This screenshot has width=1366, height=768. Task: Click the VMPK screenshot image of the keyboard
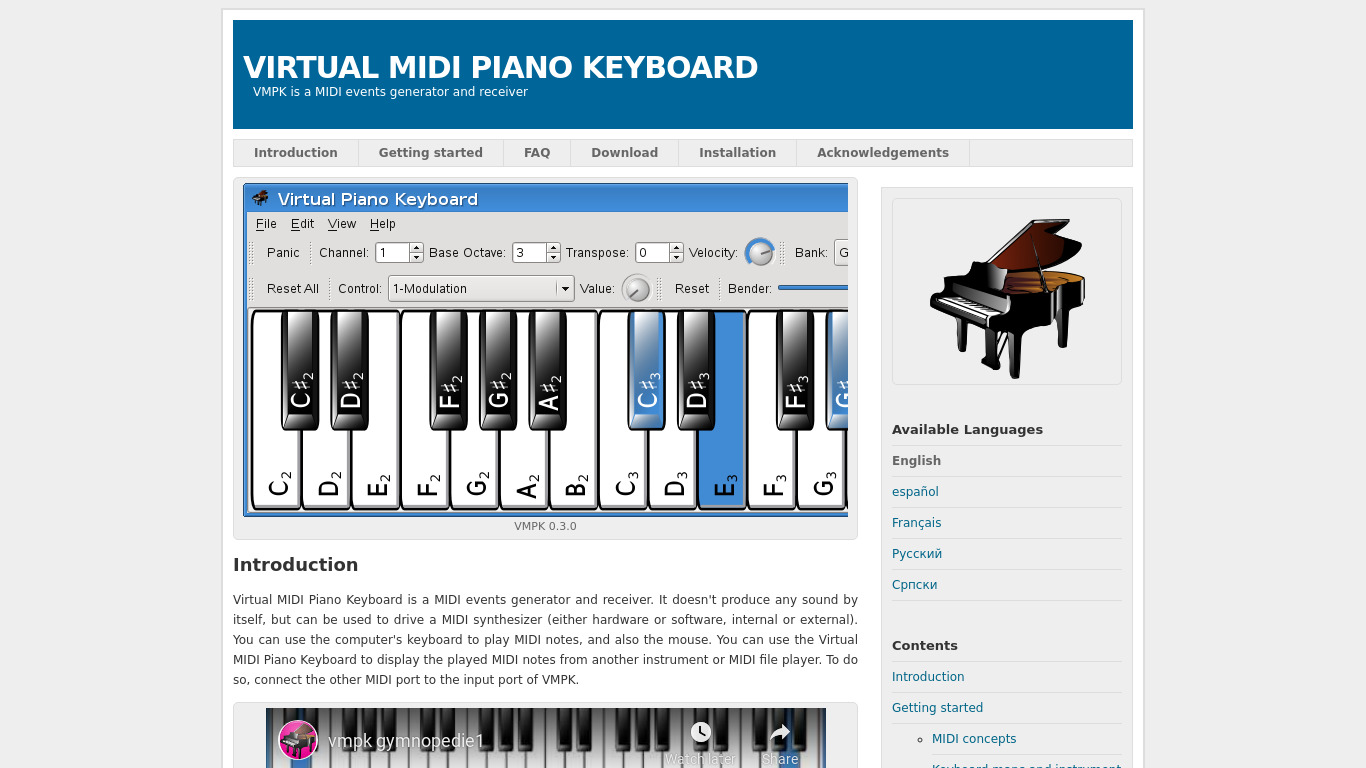coord(546,350)
